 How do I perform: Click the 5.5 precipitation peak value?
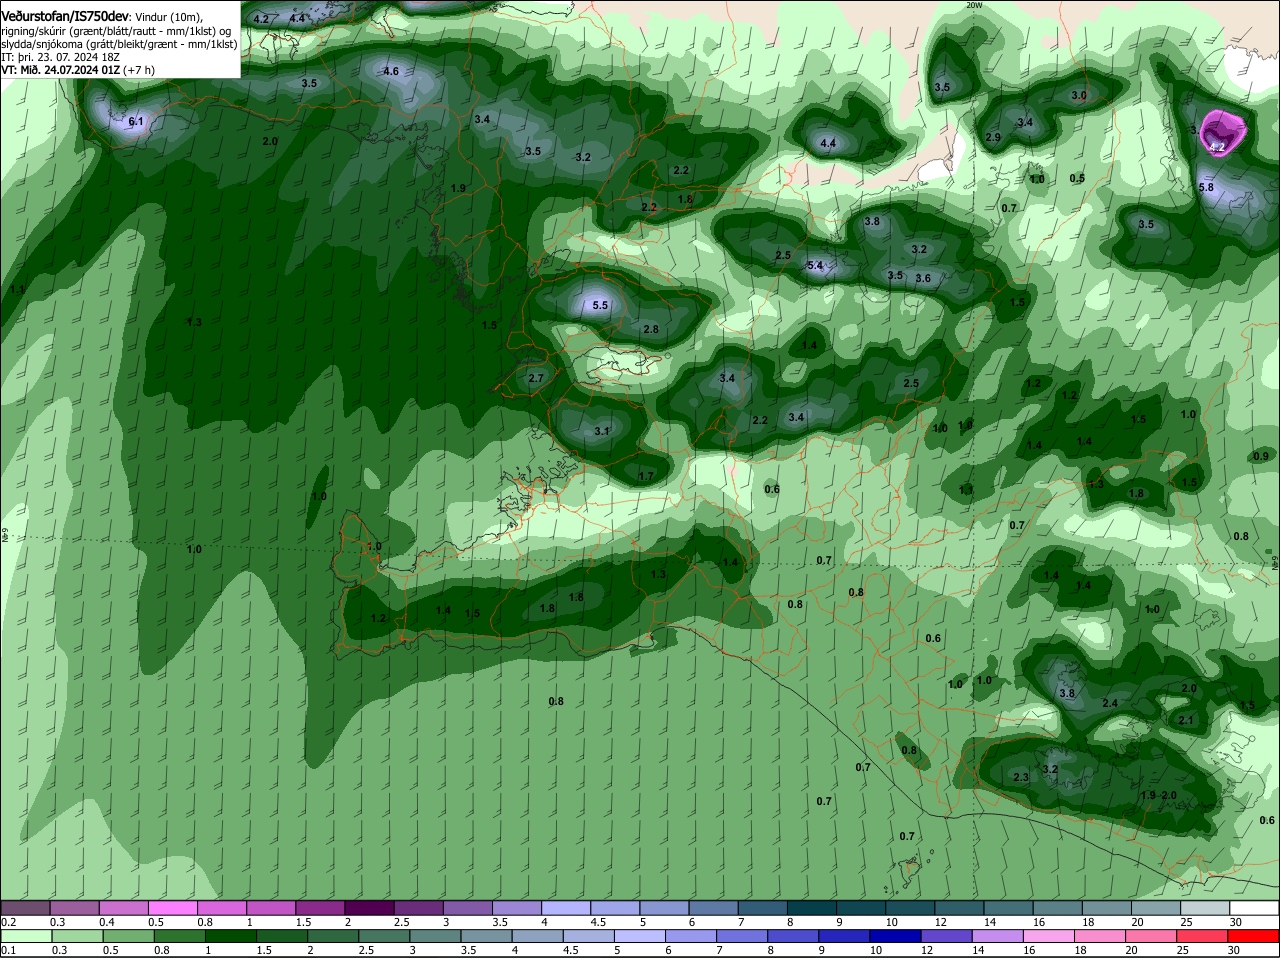pos(600,305)
